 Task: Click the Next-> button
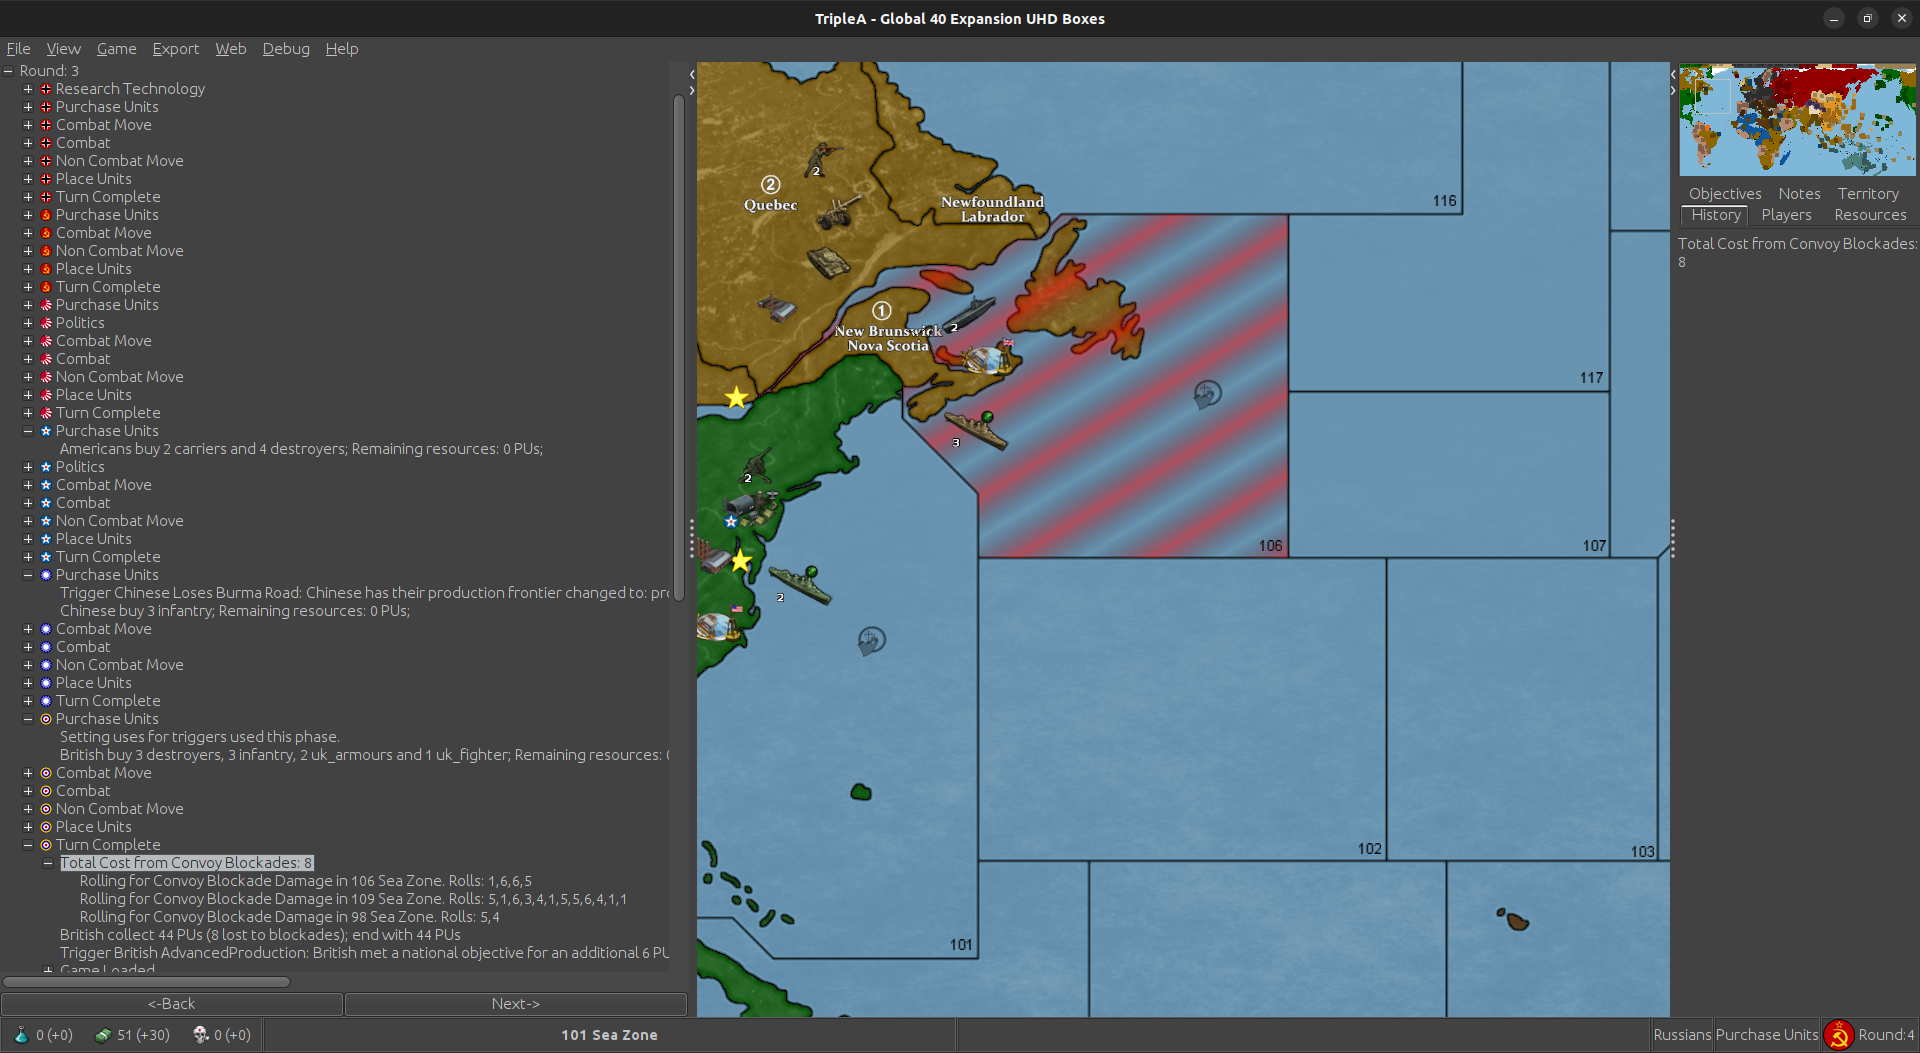pyautogui.click(x=516, y=1003)
